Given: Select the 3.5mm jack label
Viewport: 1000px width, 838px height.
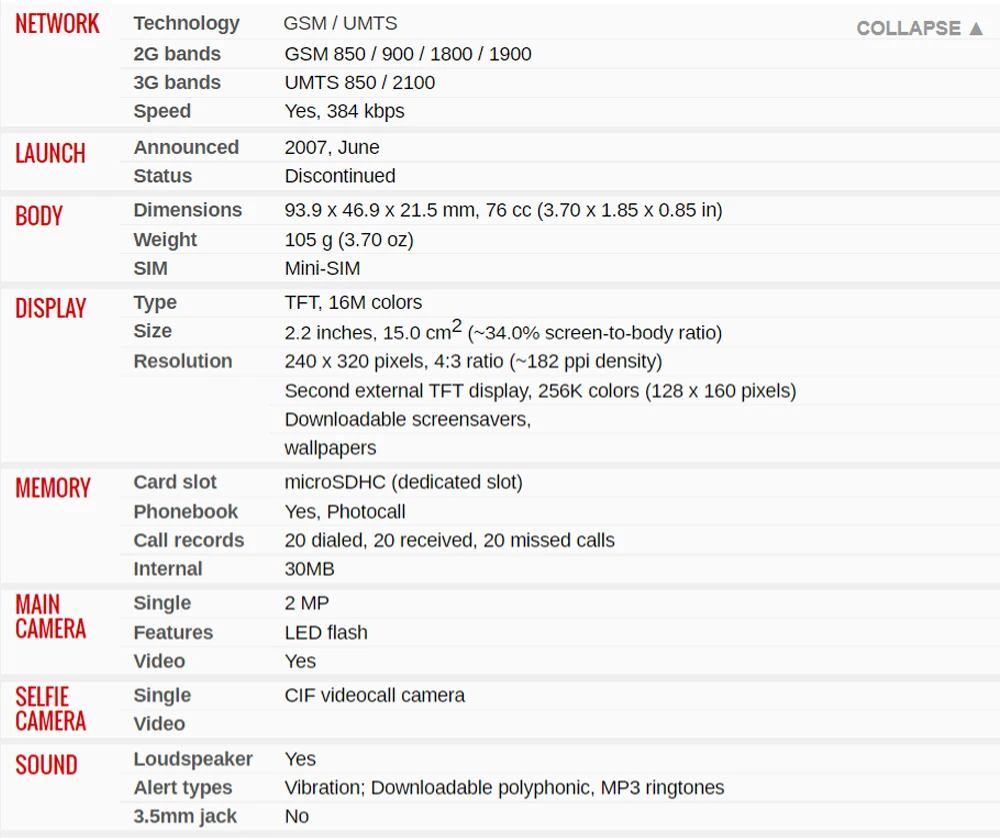Looking at the screenshot, I should coord(185,816).
